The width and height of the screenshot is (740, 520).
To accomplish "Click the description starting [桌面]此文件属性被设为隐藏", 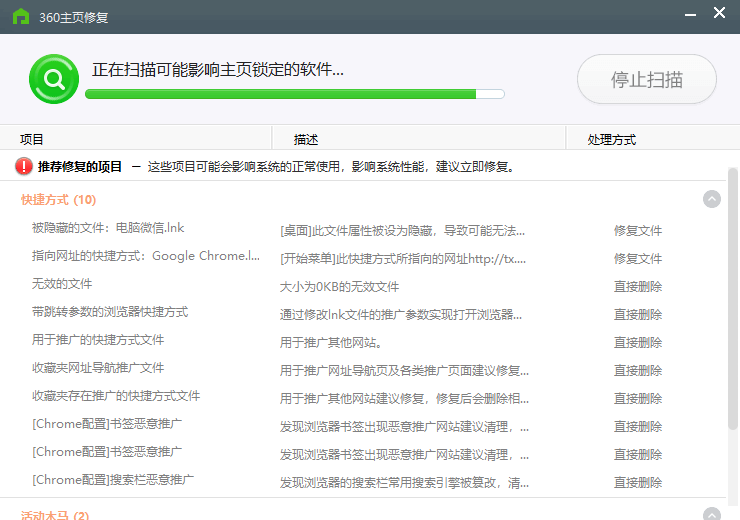I will (403, 231).
